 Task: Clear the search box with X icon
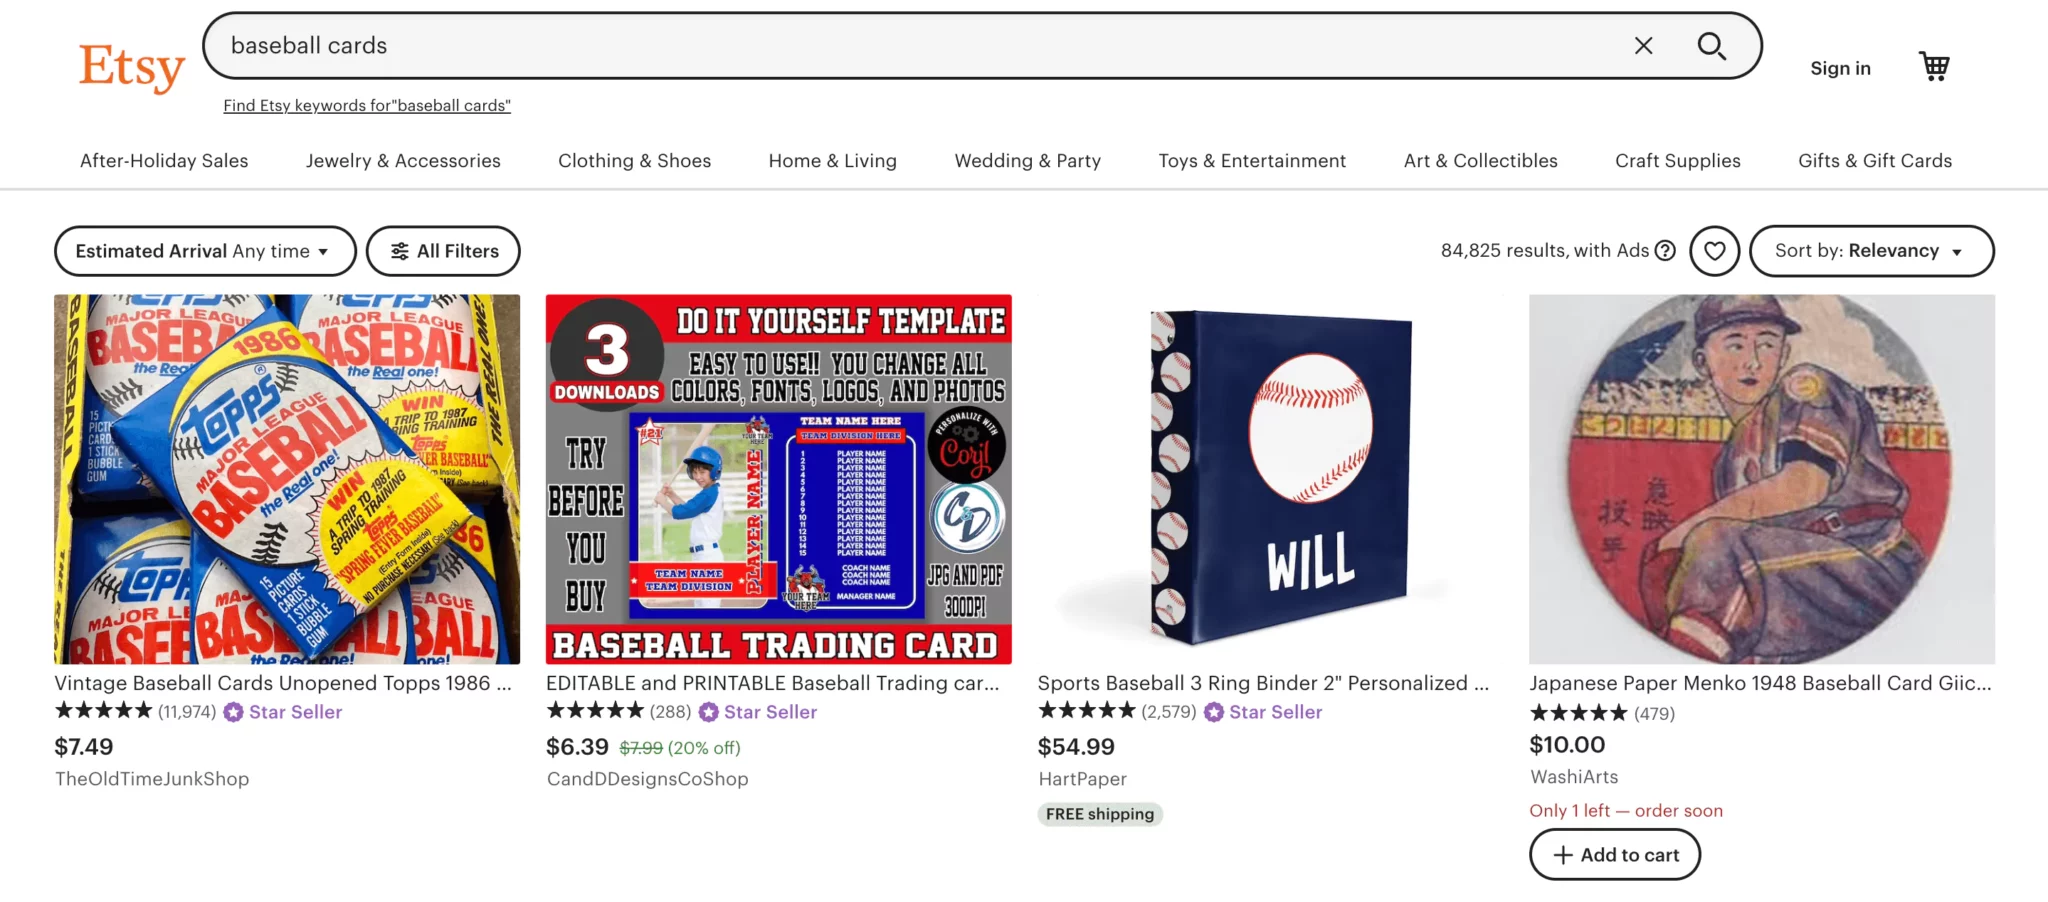pos(1643,46)
